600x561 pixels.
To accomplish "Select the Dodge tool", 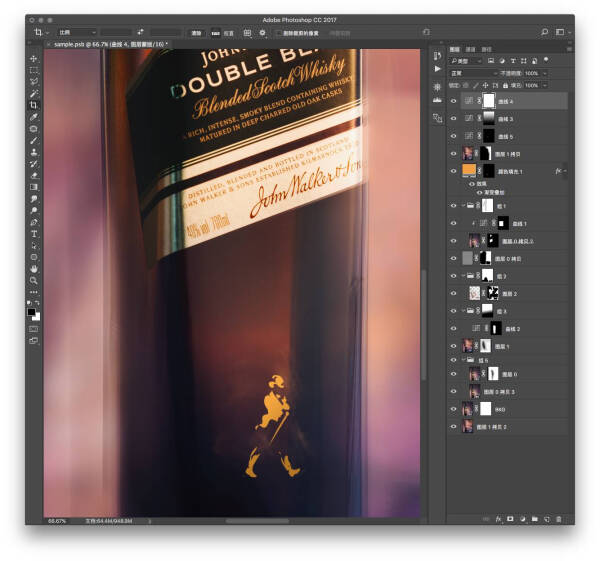I will (x=34, y=210).
